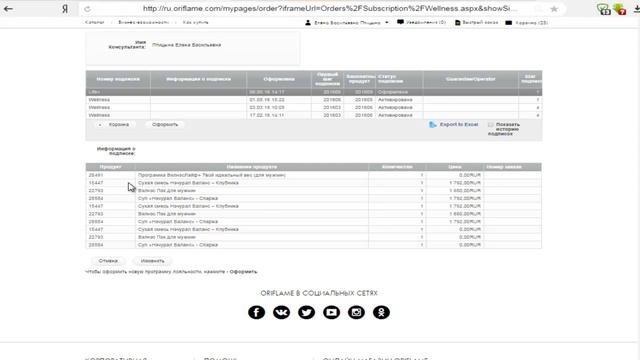Select product code 28491 in the products table
The image size is (640, 360).
96,175
